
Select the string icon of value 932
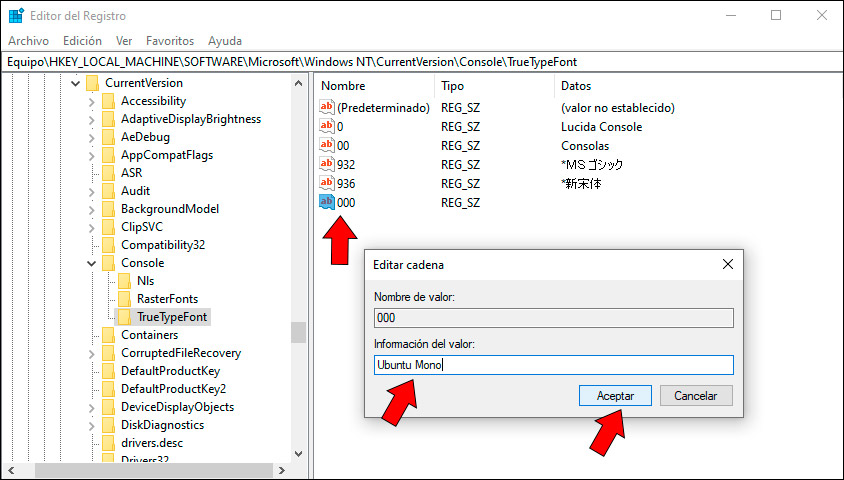pyautogui.click(x=327, y=164)
